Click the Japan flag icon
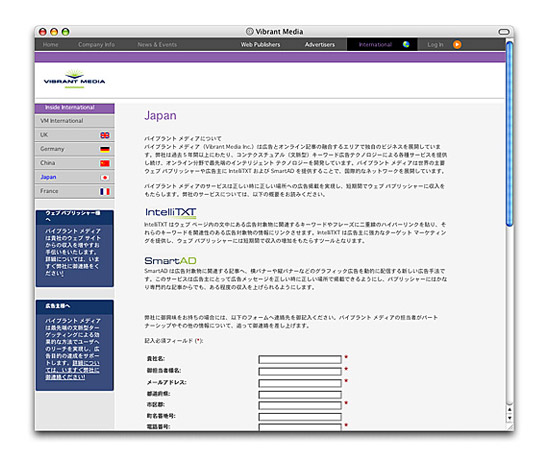 [x=105, y=178]
